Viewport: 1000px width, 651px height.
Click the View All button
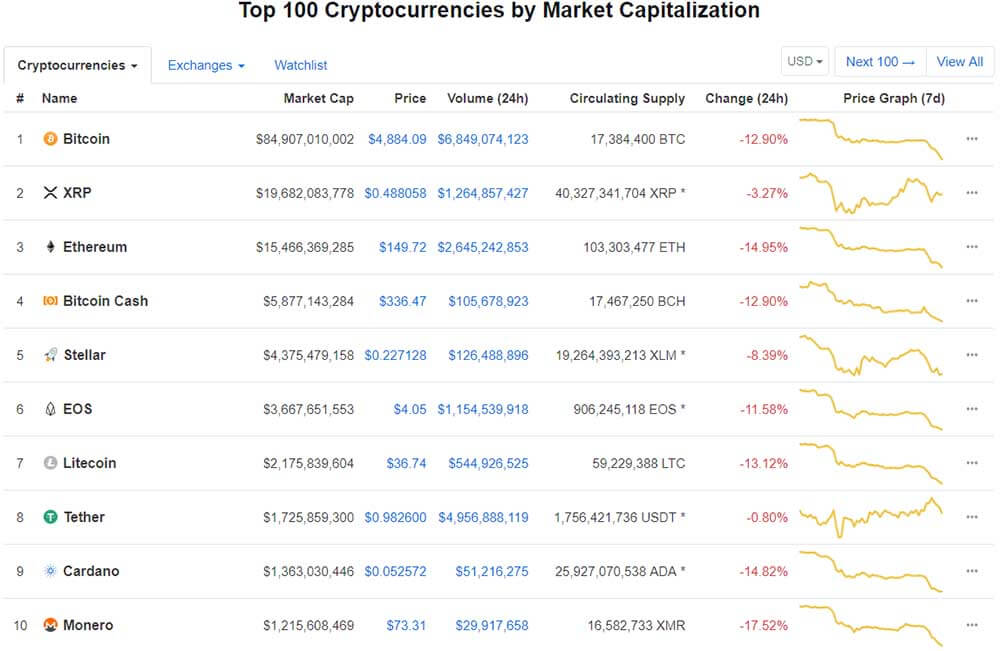(x=960, y=61)
